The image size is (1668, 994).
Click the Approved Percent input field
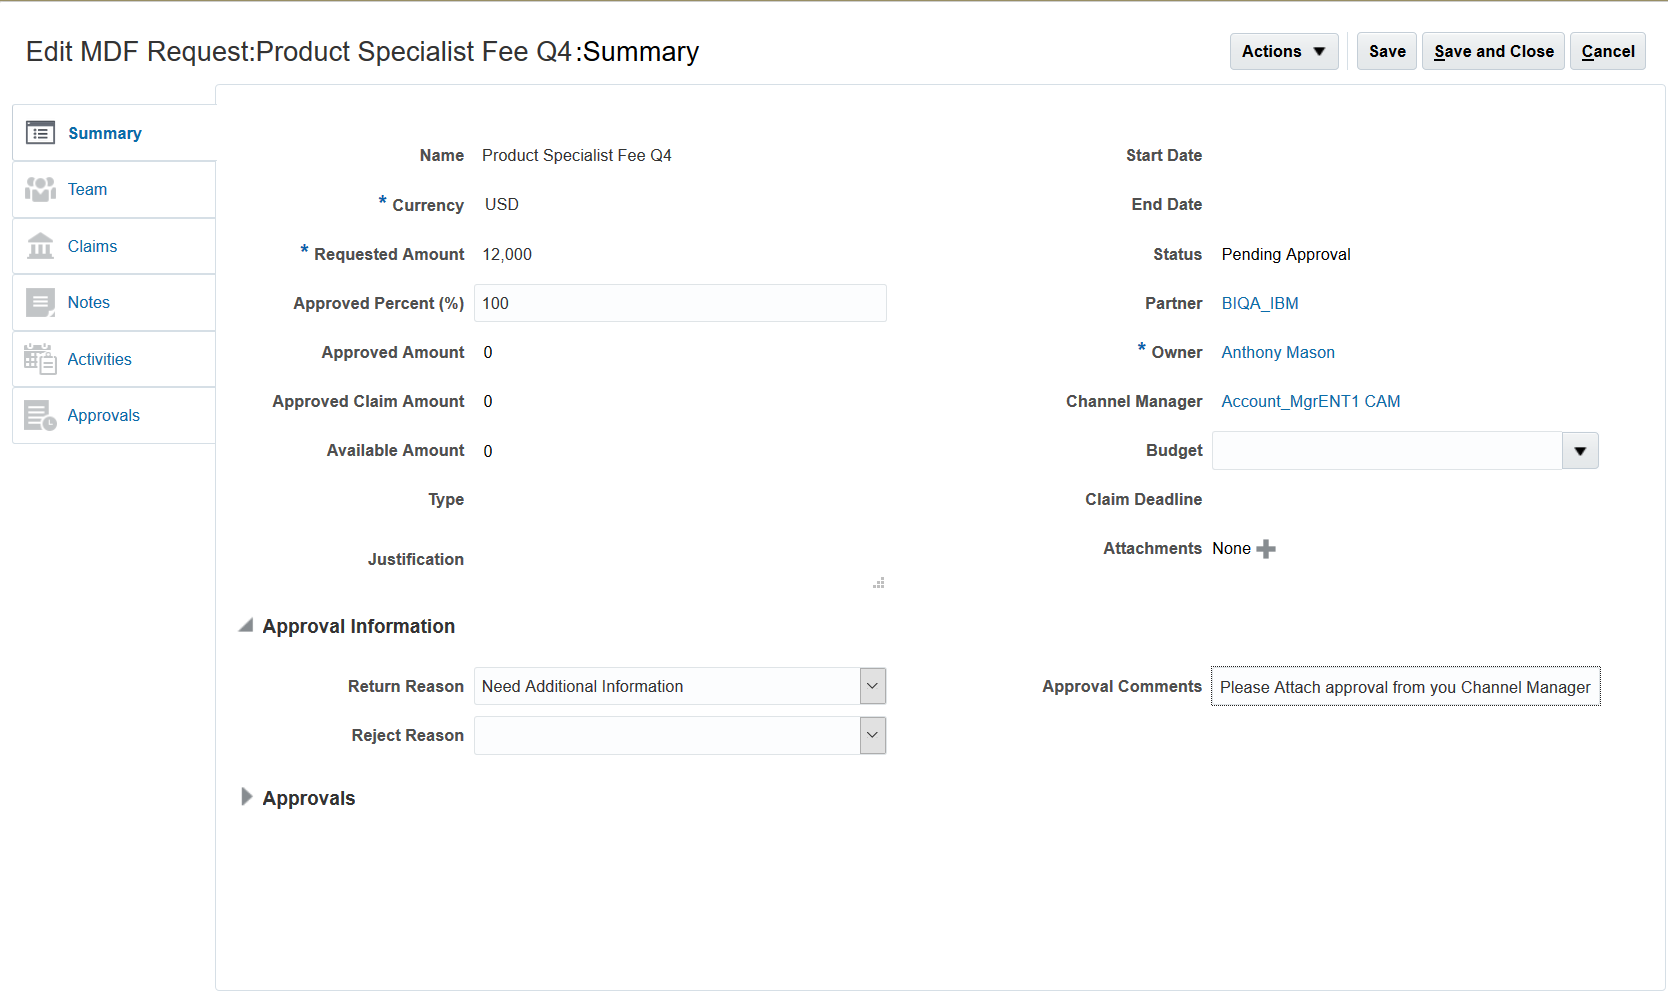pyautogui.click(x=680, y=303)
